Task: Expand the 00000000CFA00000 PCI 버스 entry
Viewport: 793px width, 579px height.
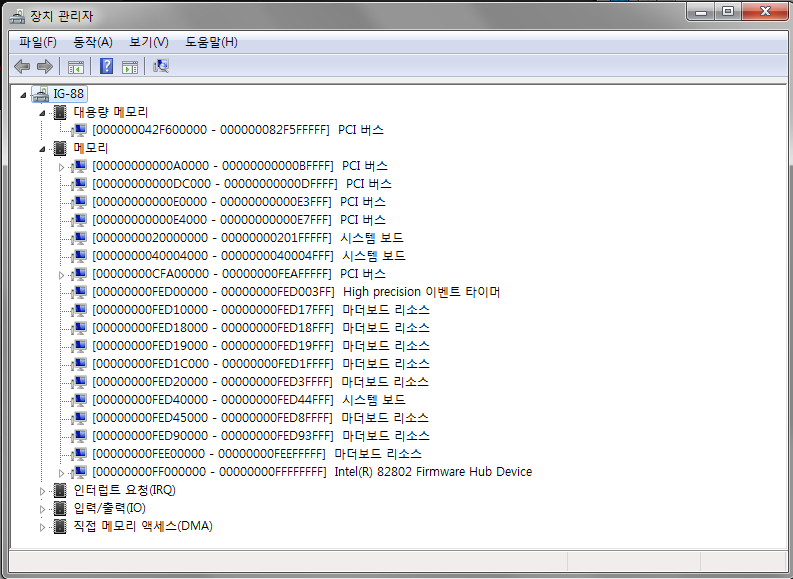Action: click(x=61, y=275)
